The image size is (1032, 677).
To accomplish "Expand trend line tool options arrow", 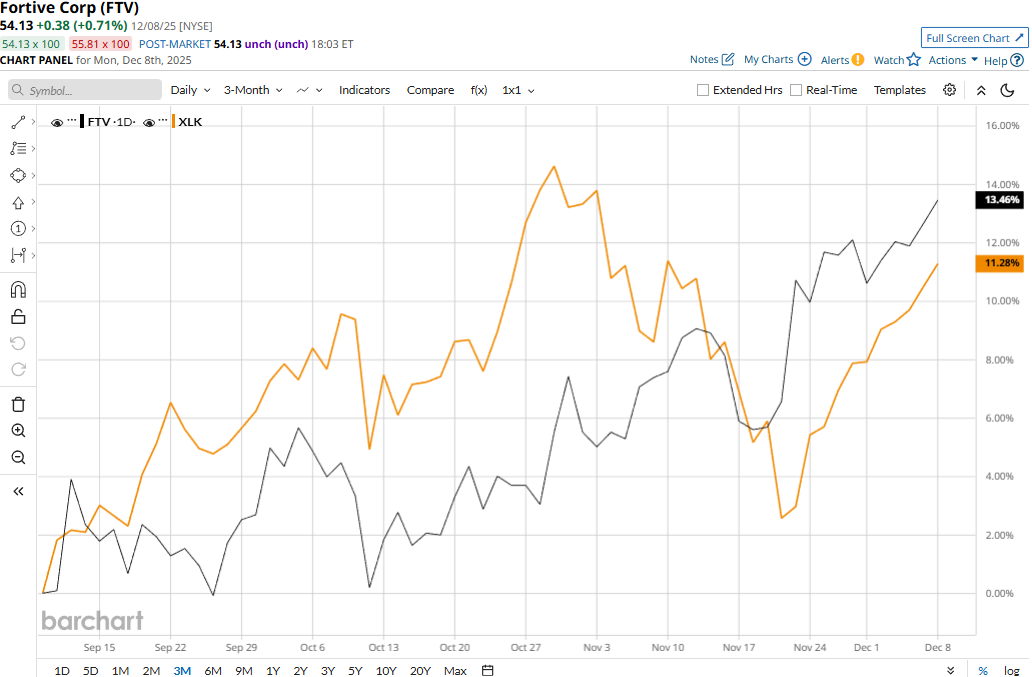I will pyautogui.click(x=33, y=122).
